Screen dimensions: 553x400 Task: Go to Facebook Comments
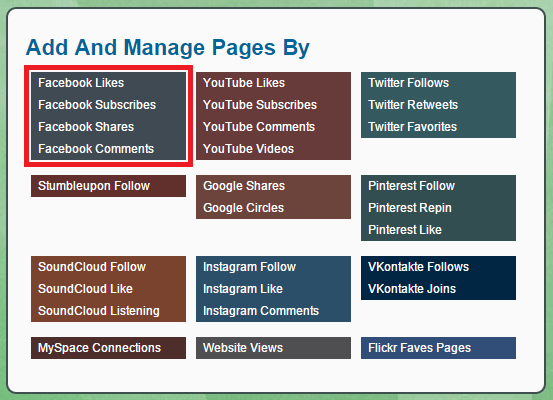96,149
